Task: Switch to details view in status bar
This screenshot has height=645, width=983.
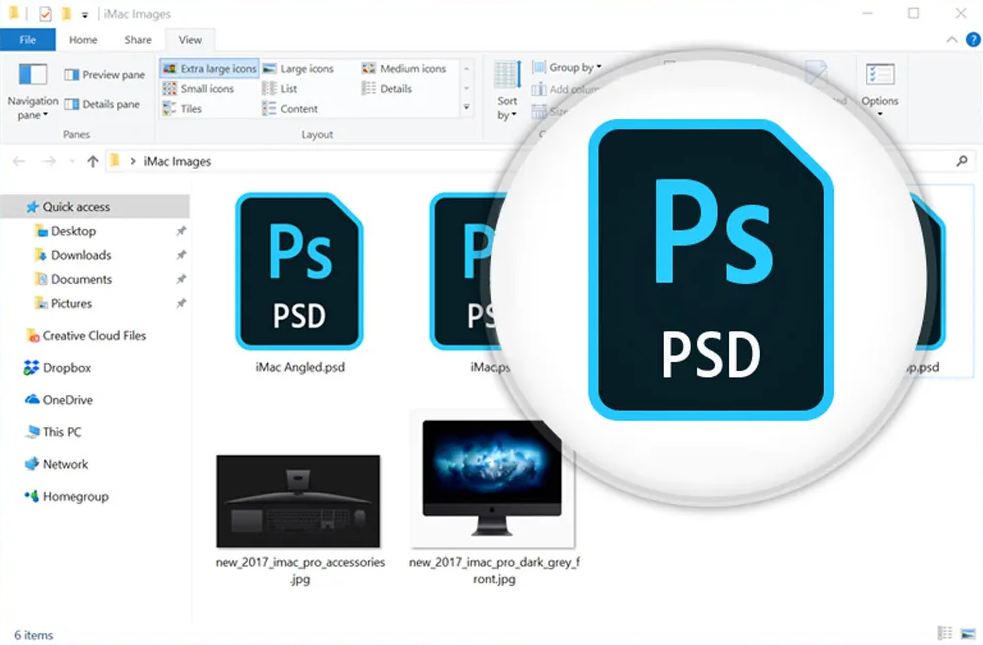Action: [x=945, y=633]
